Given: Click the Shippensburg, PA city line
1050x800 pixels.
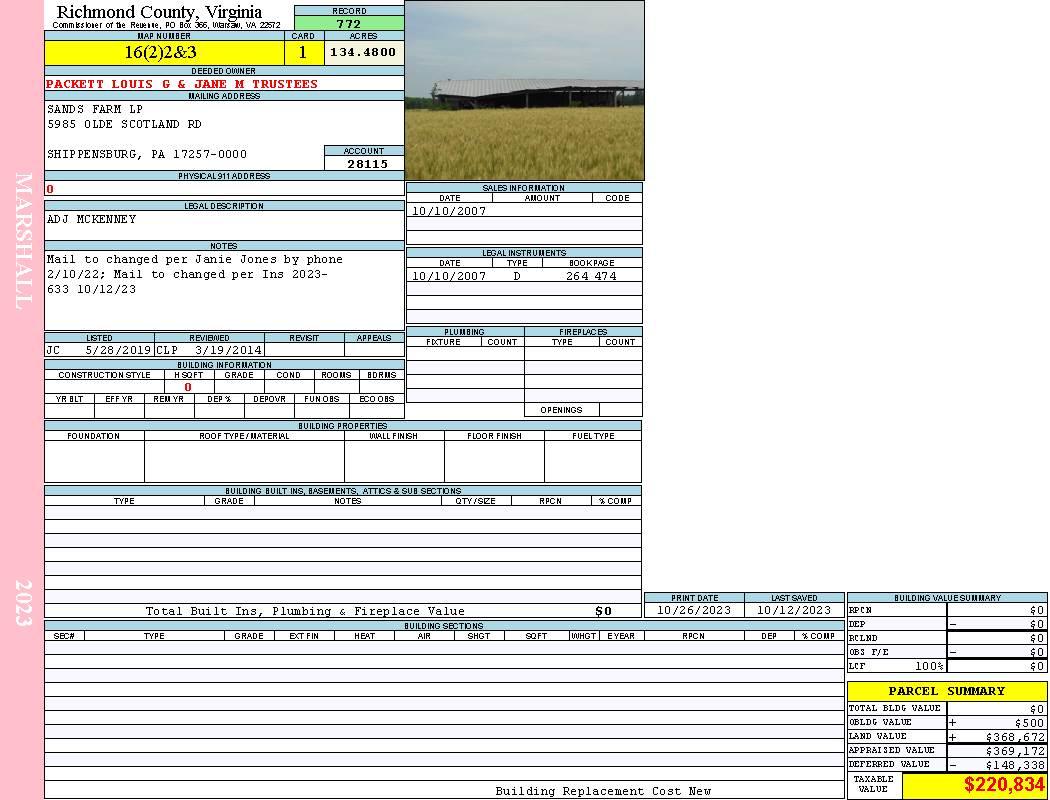Looking at the screenshot, I should click(147, 154).
